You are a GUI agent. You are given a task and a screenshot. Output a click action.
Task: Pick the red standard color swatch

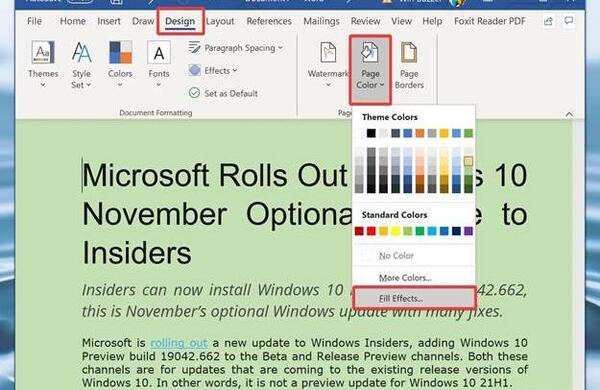coord(371,231)
